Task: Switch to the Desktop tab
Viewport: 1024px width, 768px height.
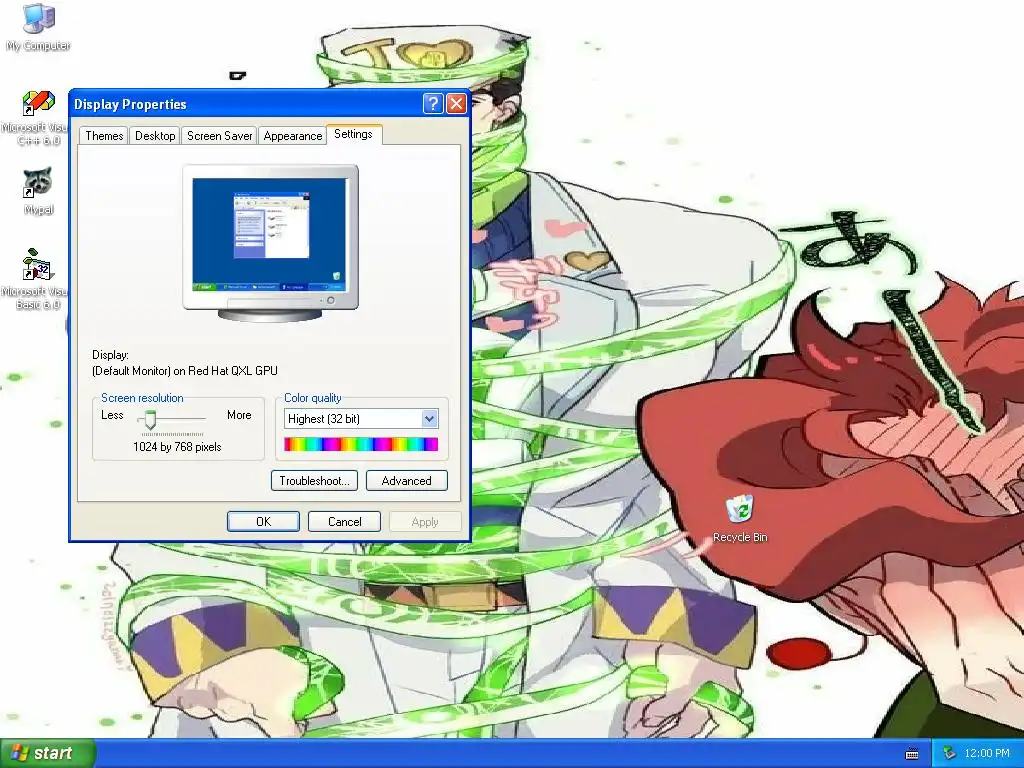Action: pos(155,136)
